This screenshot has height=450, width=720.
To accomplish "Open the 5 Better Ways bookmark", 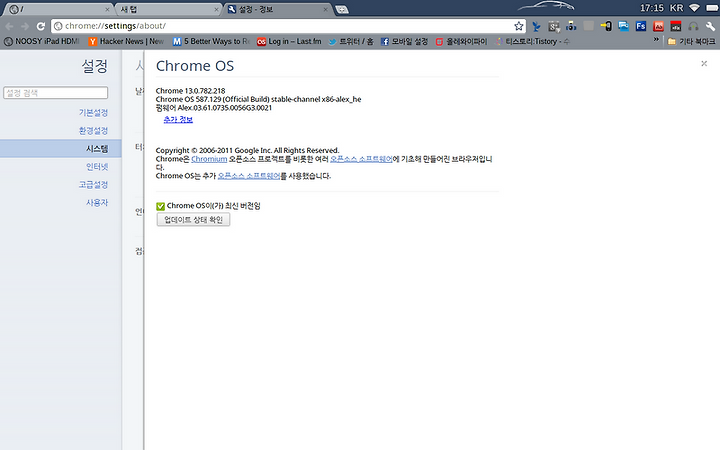I will click(211, 41).
